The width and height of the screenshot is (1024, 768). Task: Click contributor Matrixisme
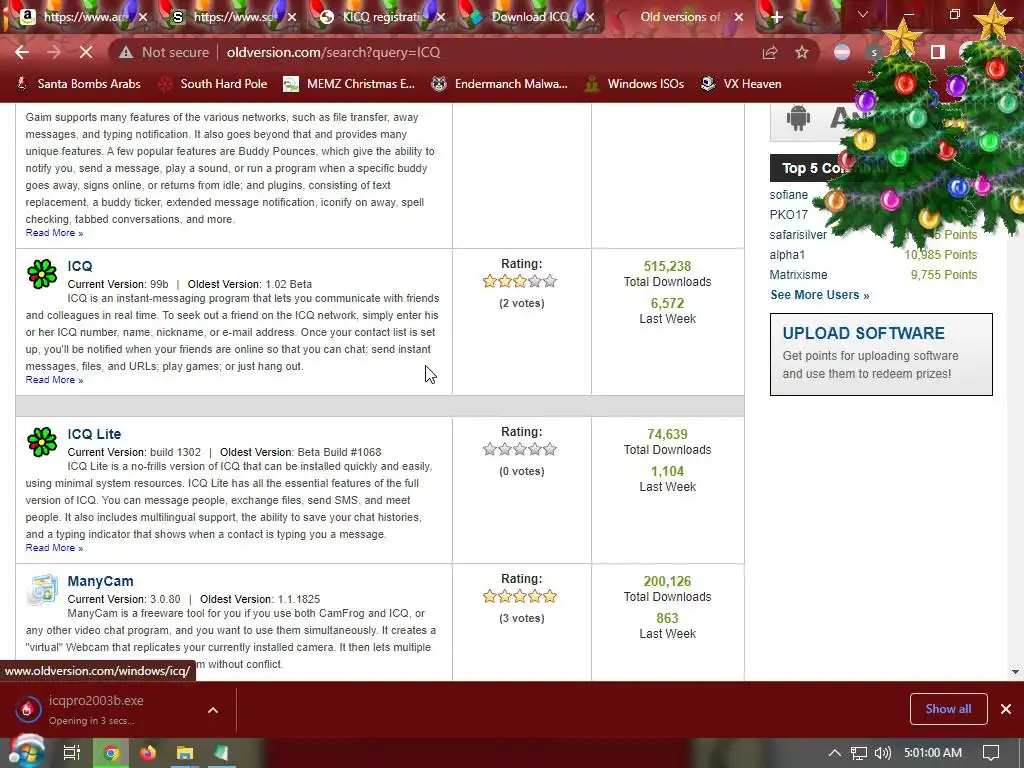pos(798,275)
